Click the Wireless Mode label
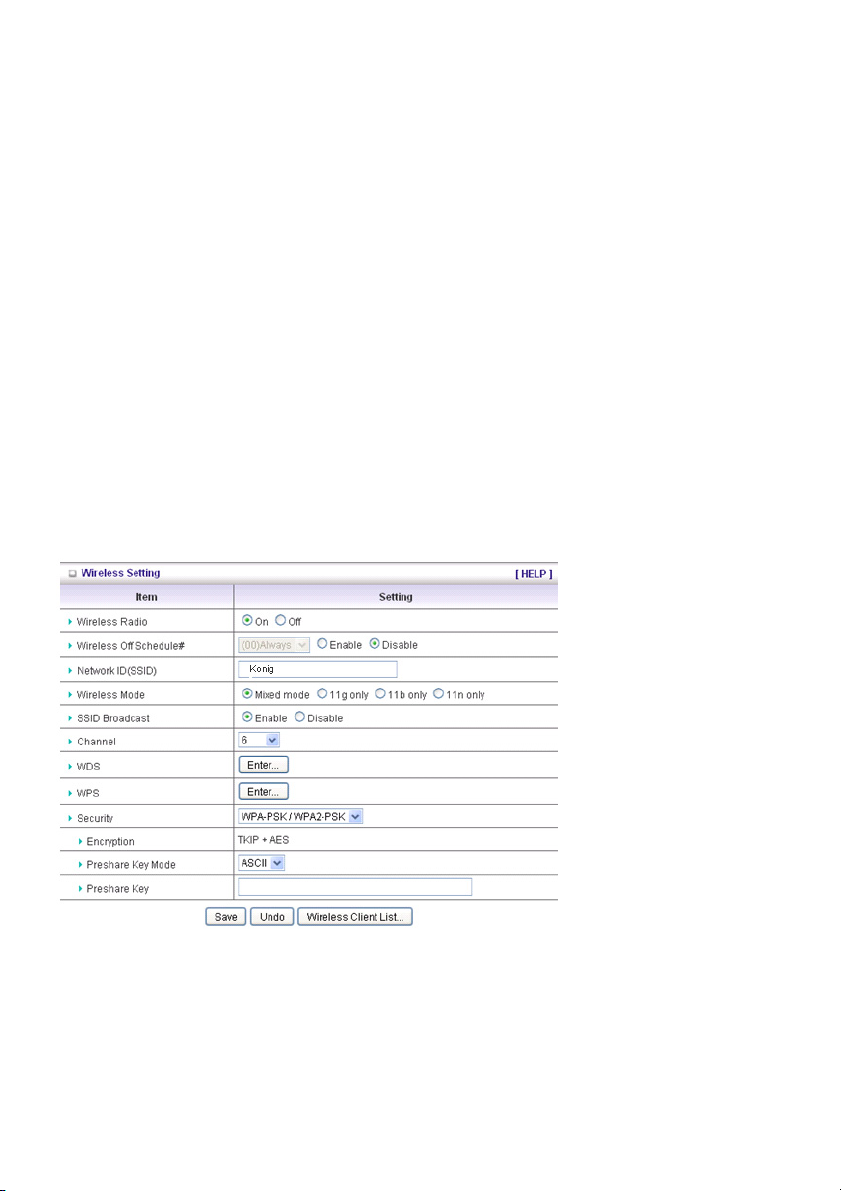The width and height of the screenshot is (841, 1191). [x=111, y=695]
